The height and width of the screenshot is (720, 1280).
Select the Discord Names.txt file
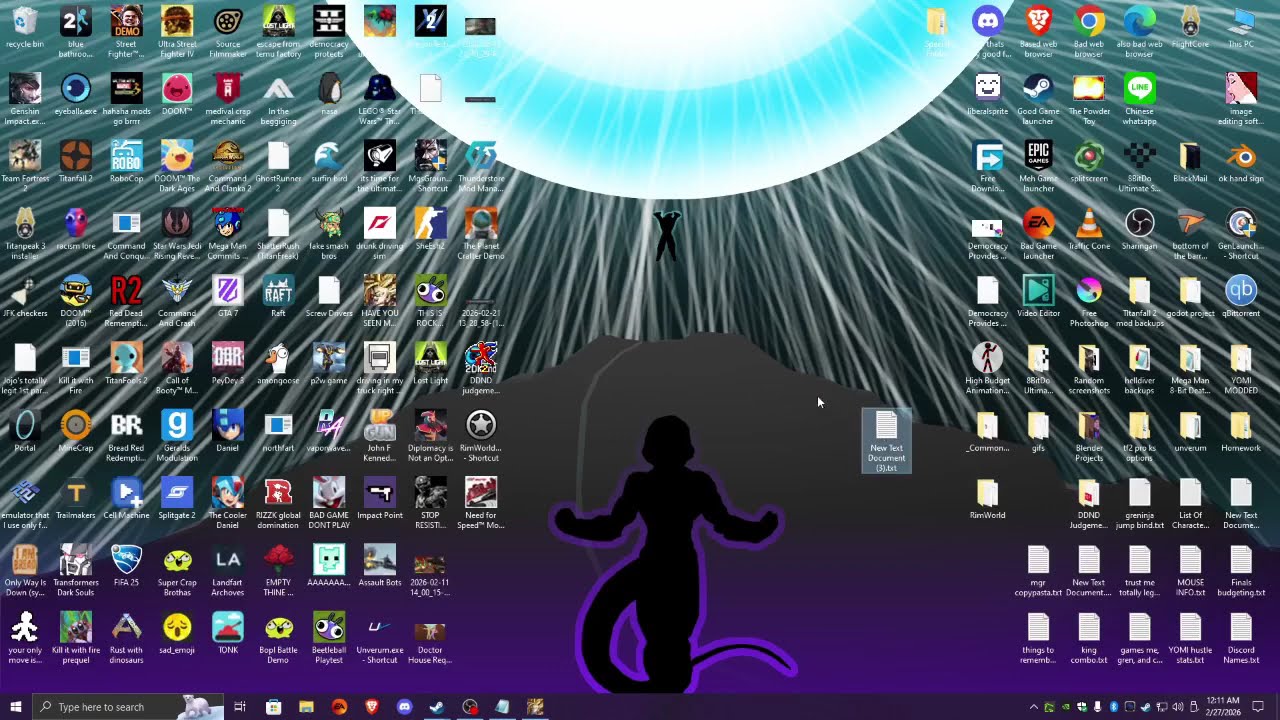[x=1241, y=639]
